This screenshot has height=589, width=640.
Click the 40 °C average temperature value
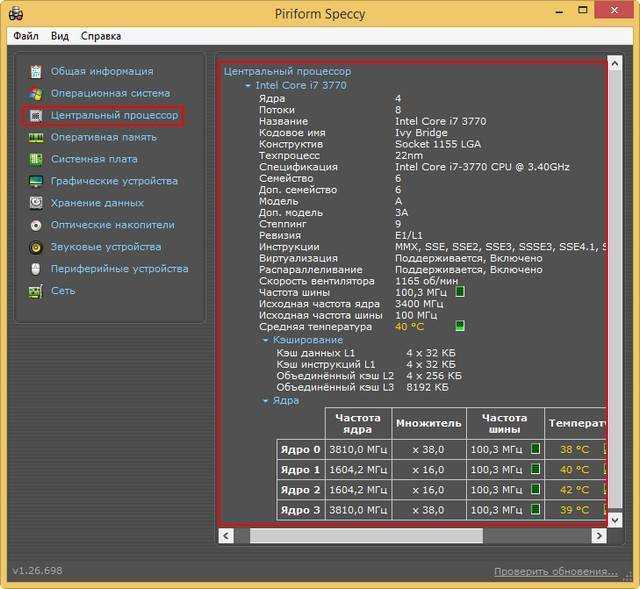pyautogui.click(x=409, y=327)
